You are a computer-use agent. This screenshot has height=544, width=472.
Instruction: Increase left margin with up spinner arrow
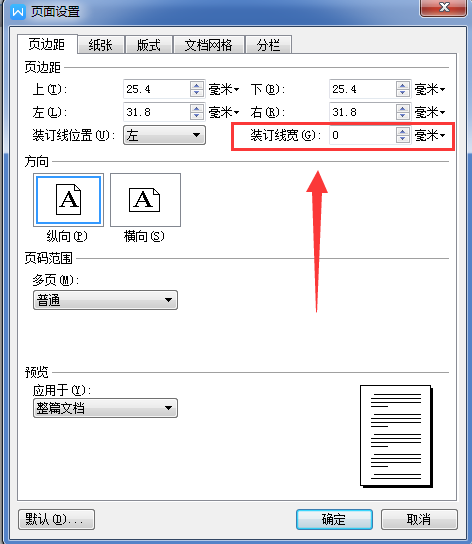[x=197, y=108]
